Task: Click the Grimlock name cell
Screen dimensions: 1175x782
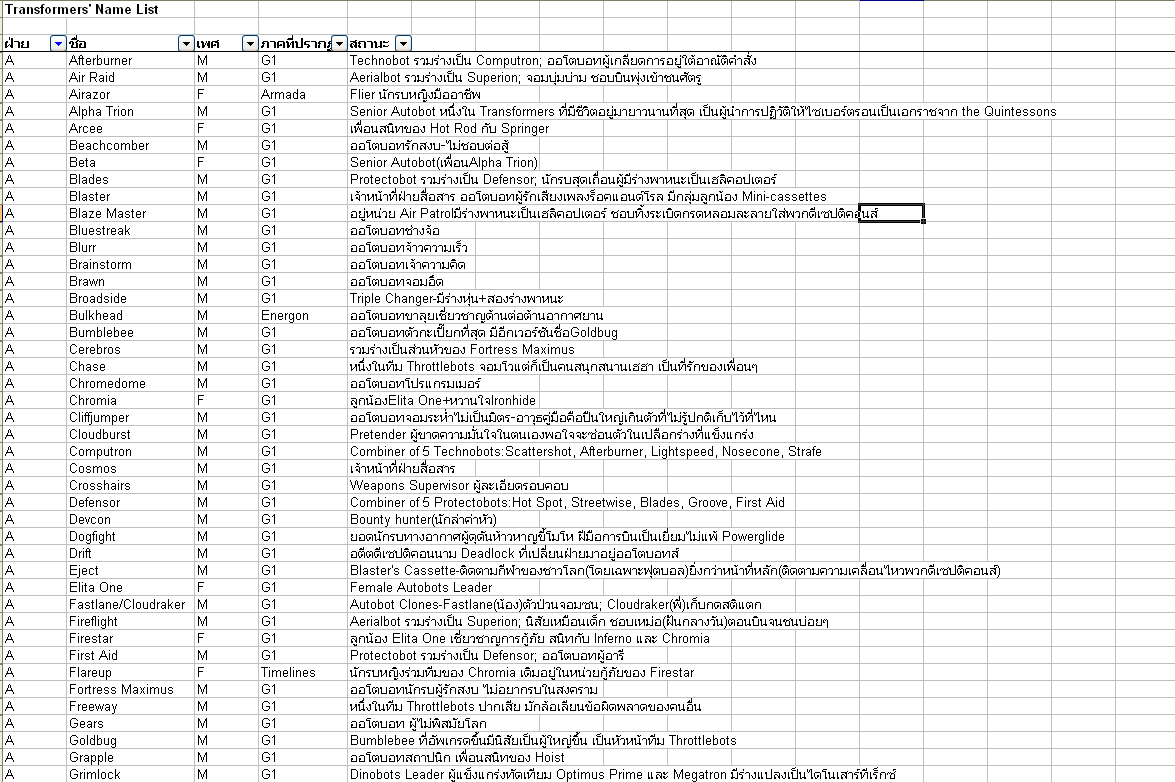Action: point(130,775)
